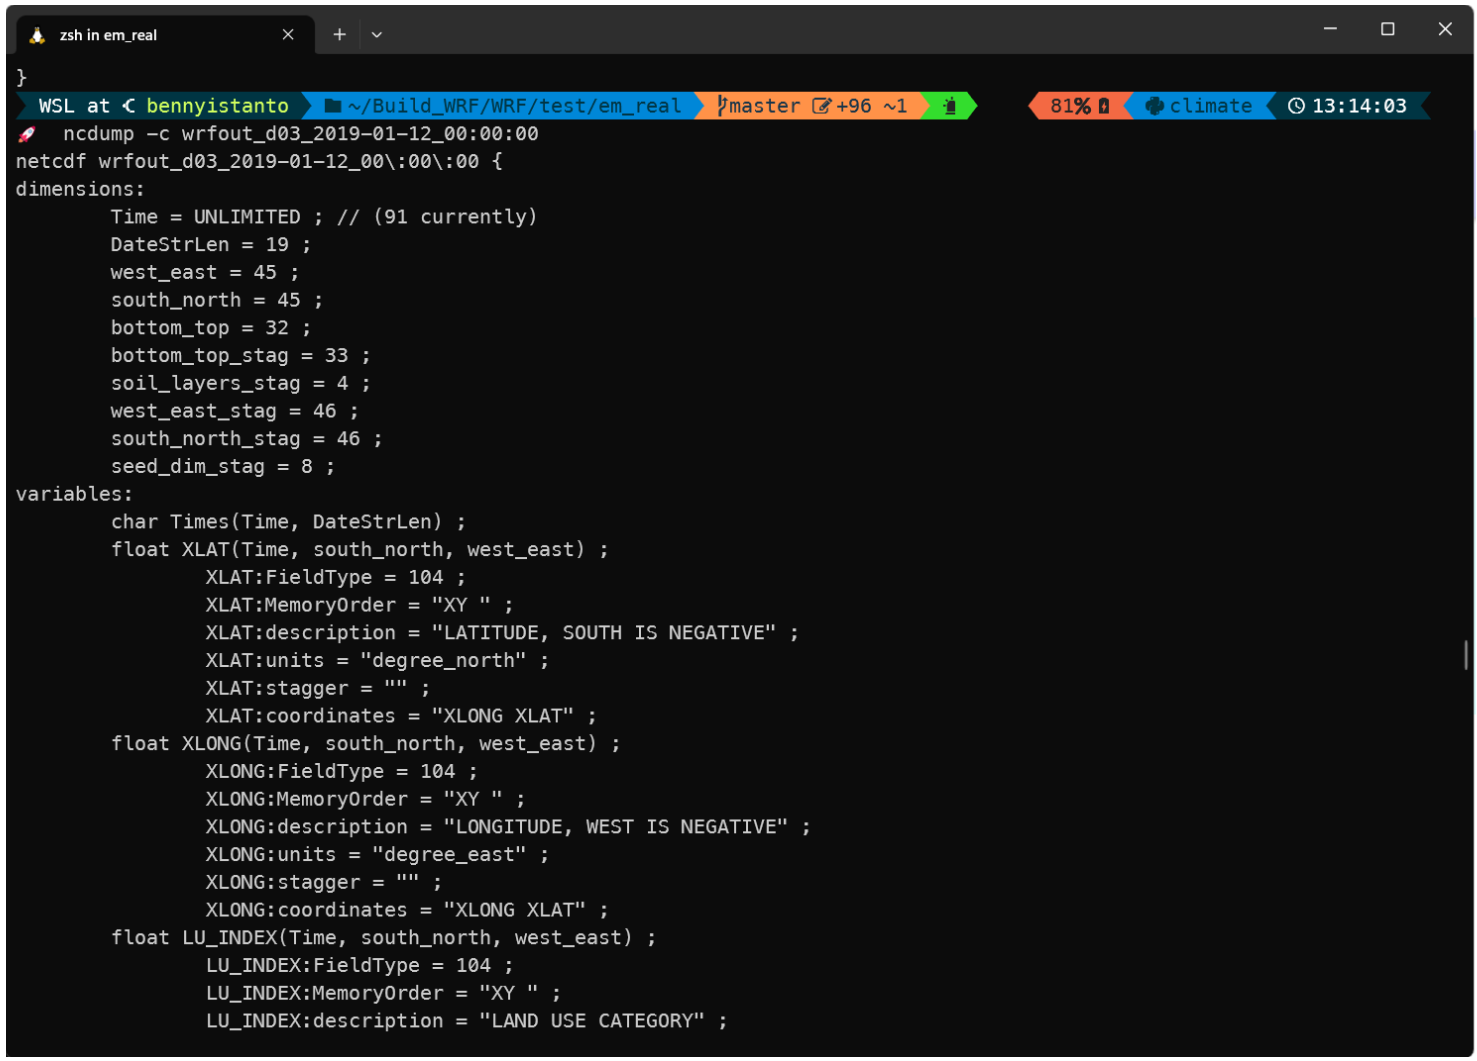Click the battery icon next to 81%
The width and height of the screenshot is (1477, 1061).
point(1104,106)
